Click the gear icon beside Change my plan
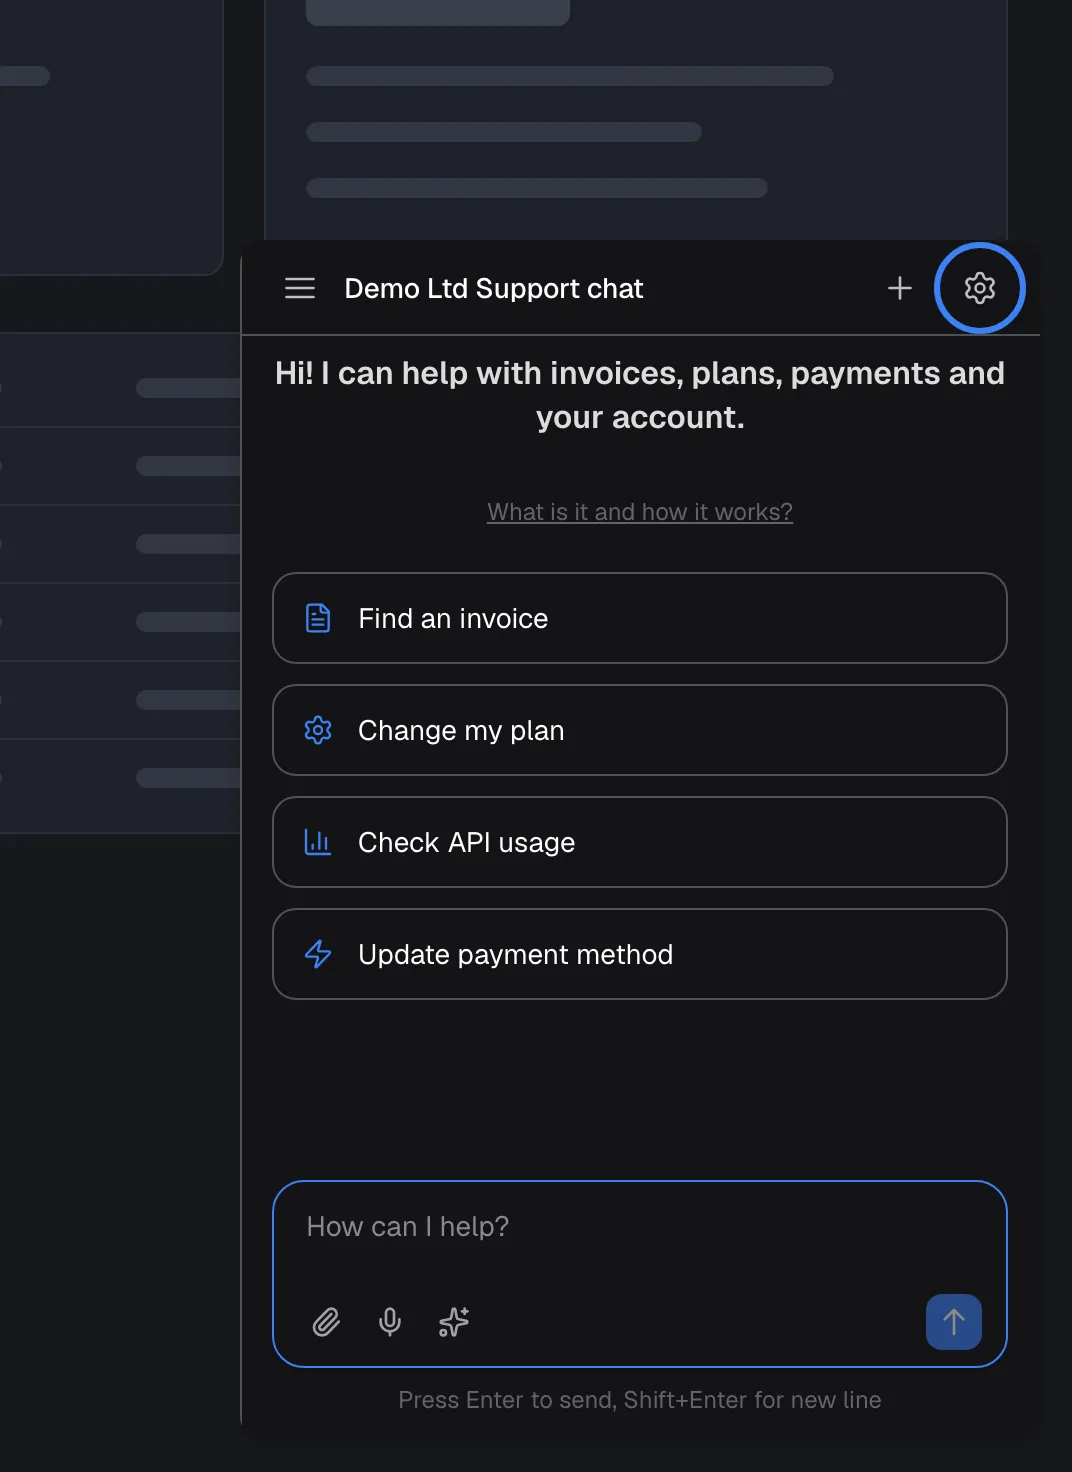The height and width of the screenshot is (1472, 1072). click(x=318, y=730)
